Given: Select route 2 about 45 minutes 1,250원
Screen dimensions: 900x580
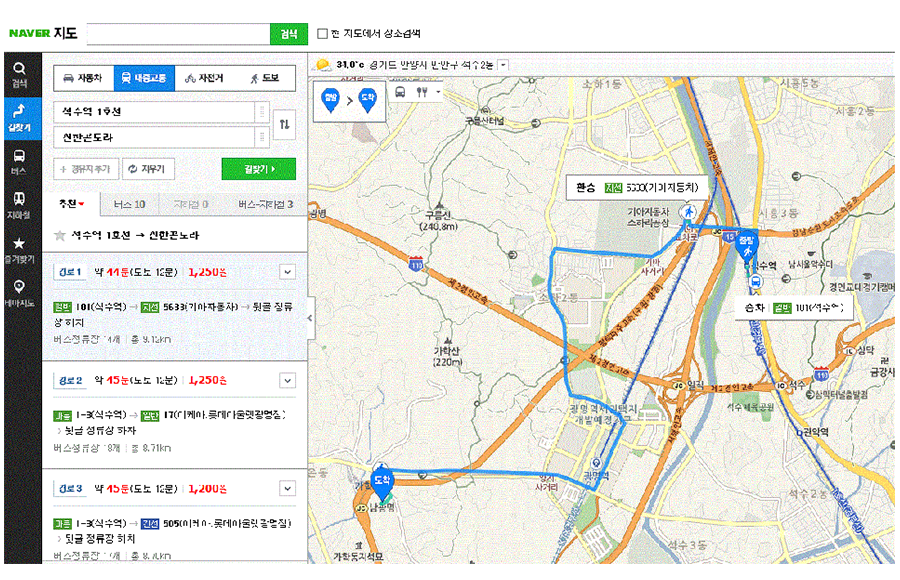Looking at the screenshot, I should click(x=175, y=415).
